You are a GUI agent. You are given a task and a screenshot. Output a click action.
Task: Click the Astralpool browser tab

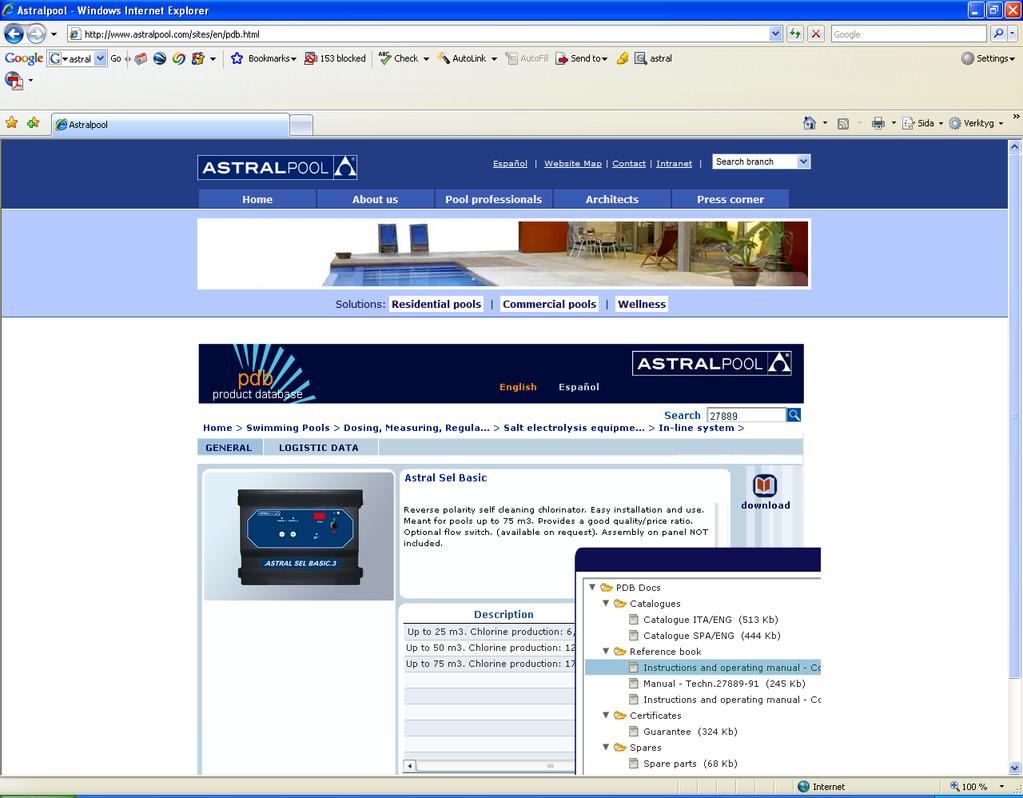pos(170,124)
